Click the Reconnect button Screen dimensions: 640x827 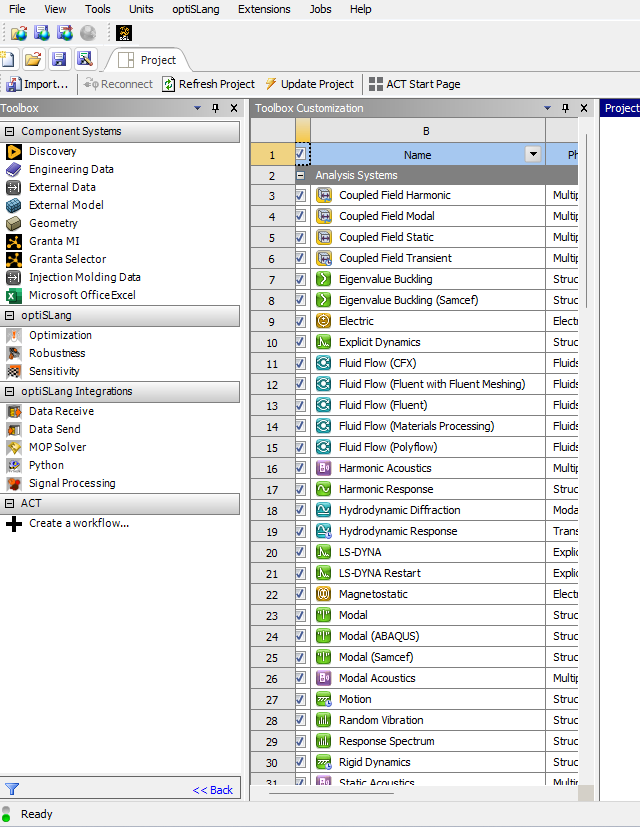[x=119, y=84]
